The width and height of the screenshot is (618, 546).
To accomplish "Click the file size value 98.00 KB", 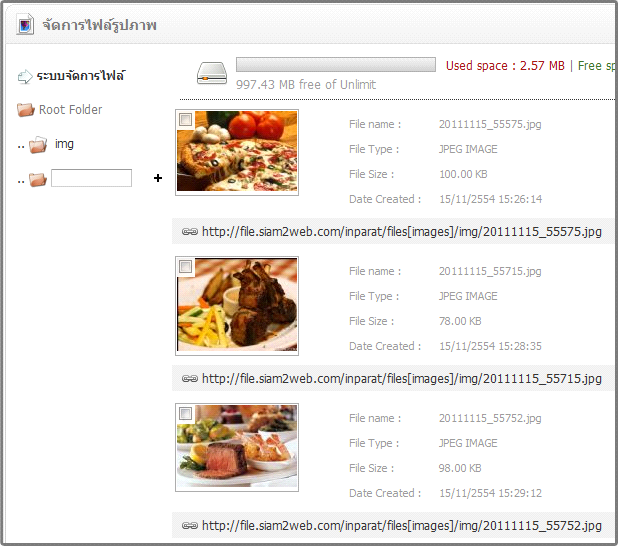I will click(x=460, y=468).
